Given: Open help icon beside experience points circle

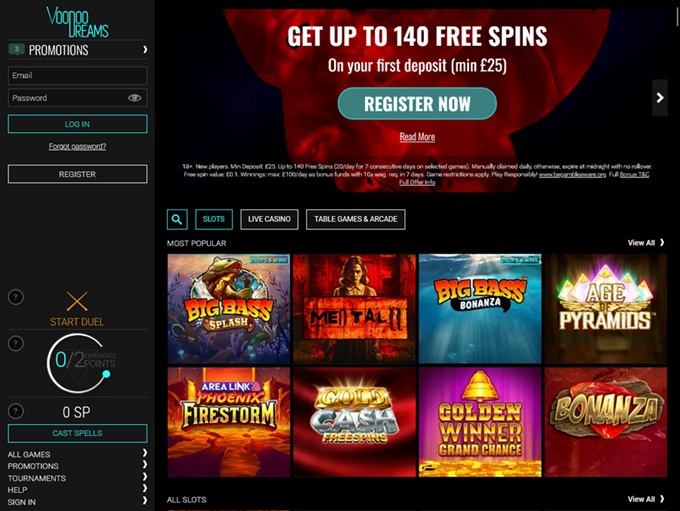Looking at the screenshot, I should coord(16,344).
